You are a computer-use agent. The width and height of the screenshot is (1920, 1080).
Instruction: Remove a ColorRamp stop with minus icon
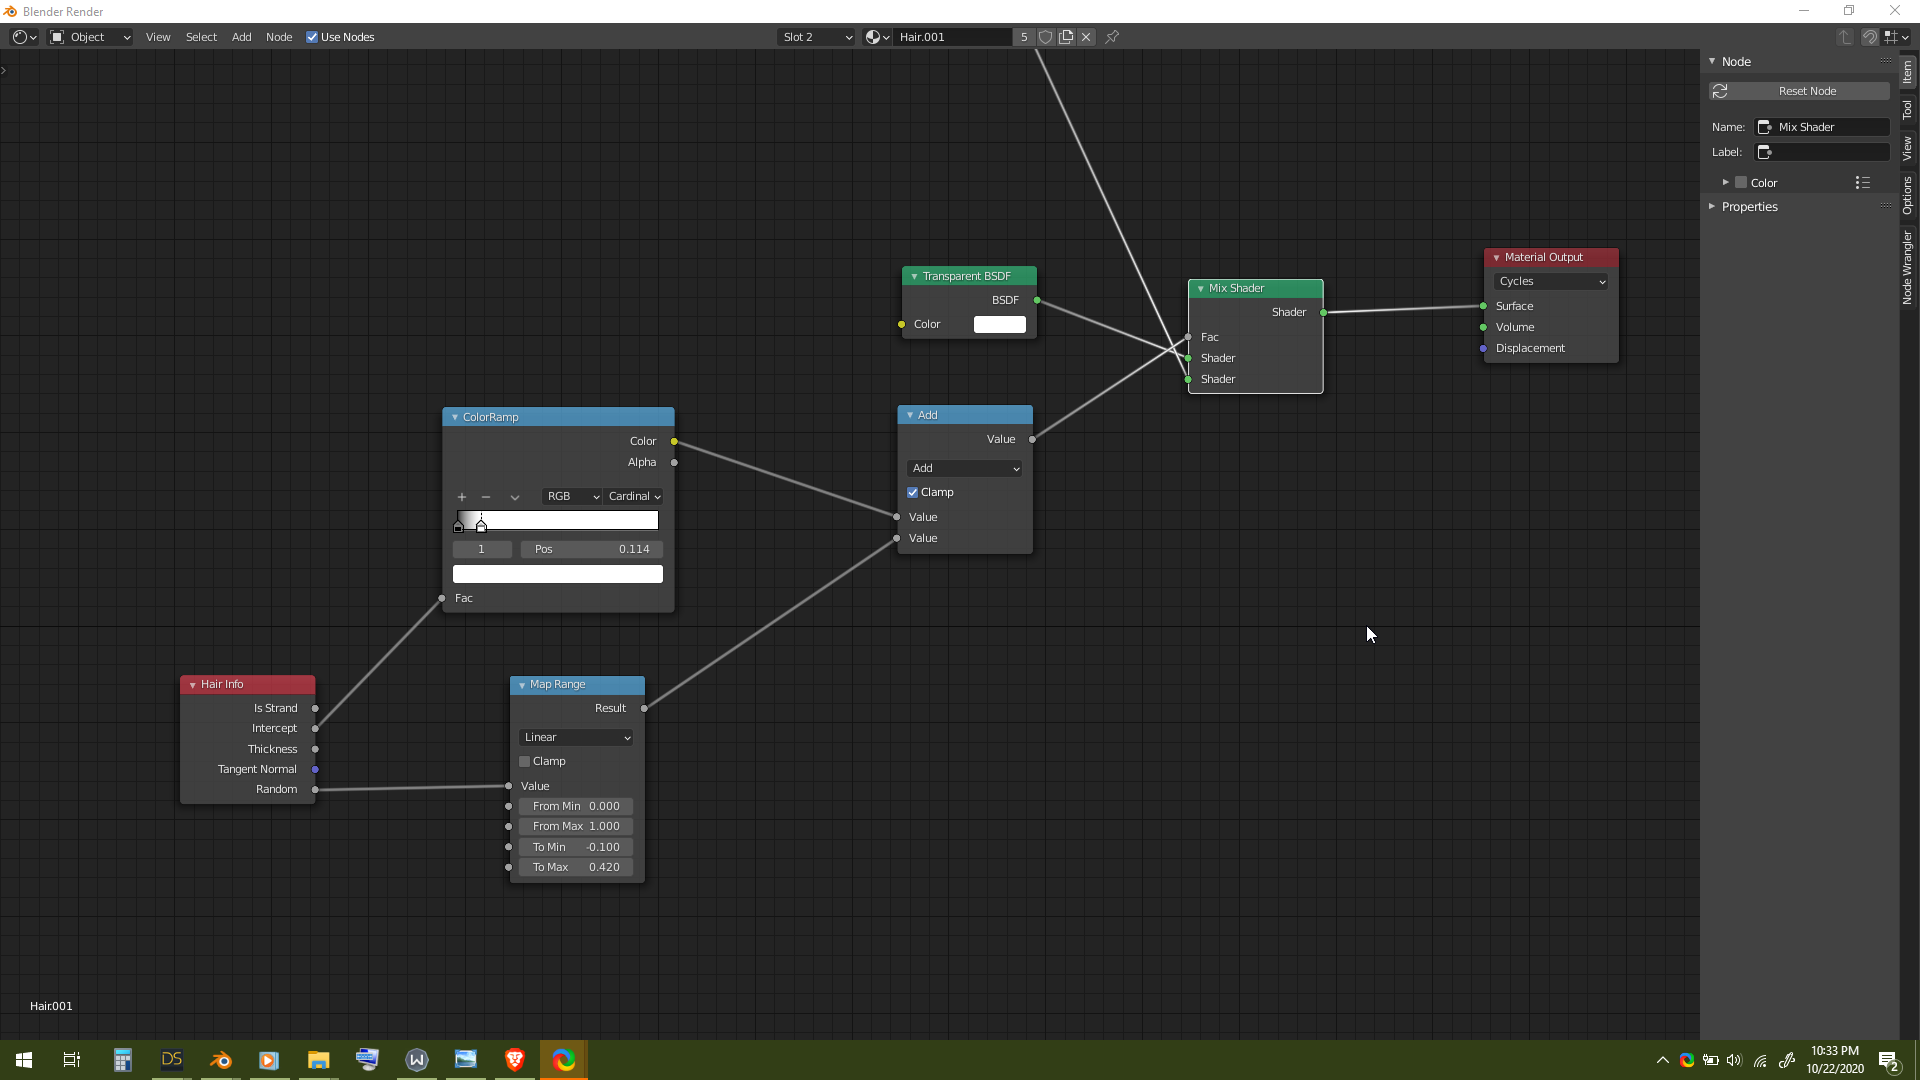click(x=486, y=497)
